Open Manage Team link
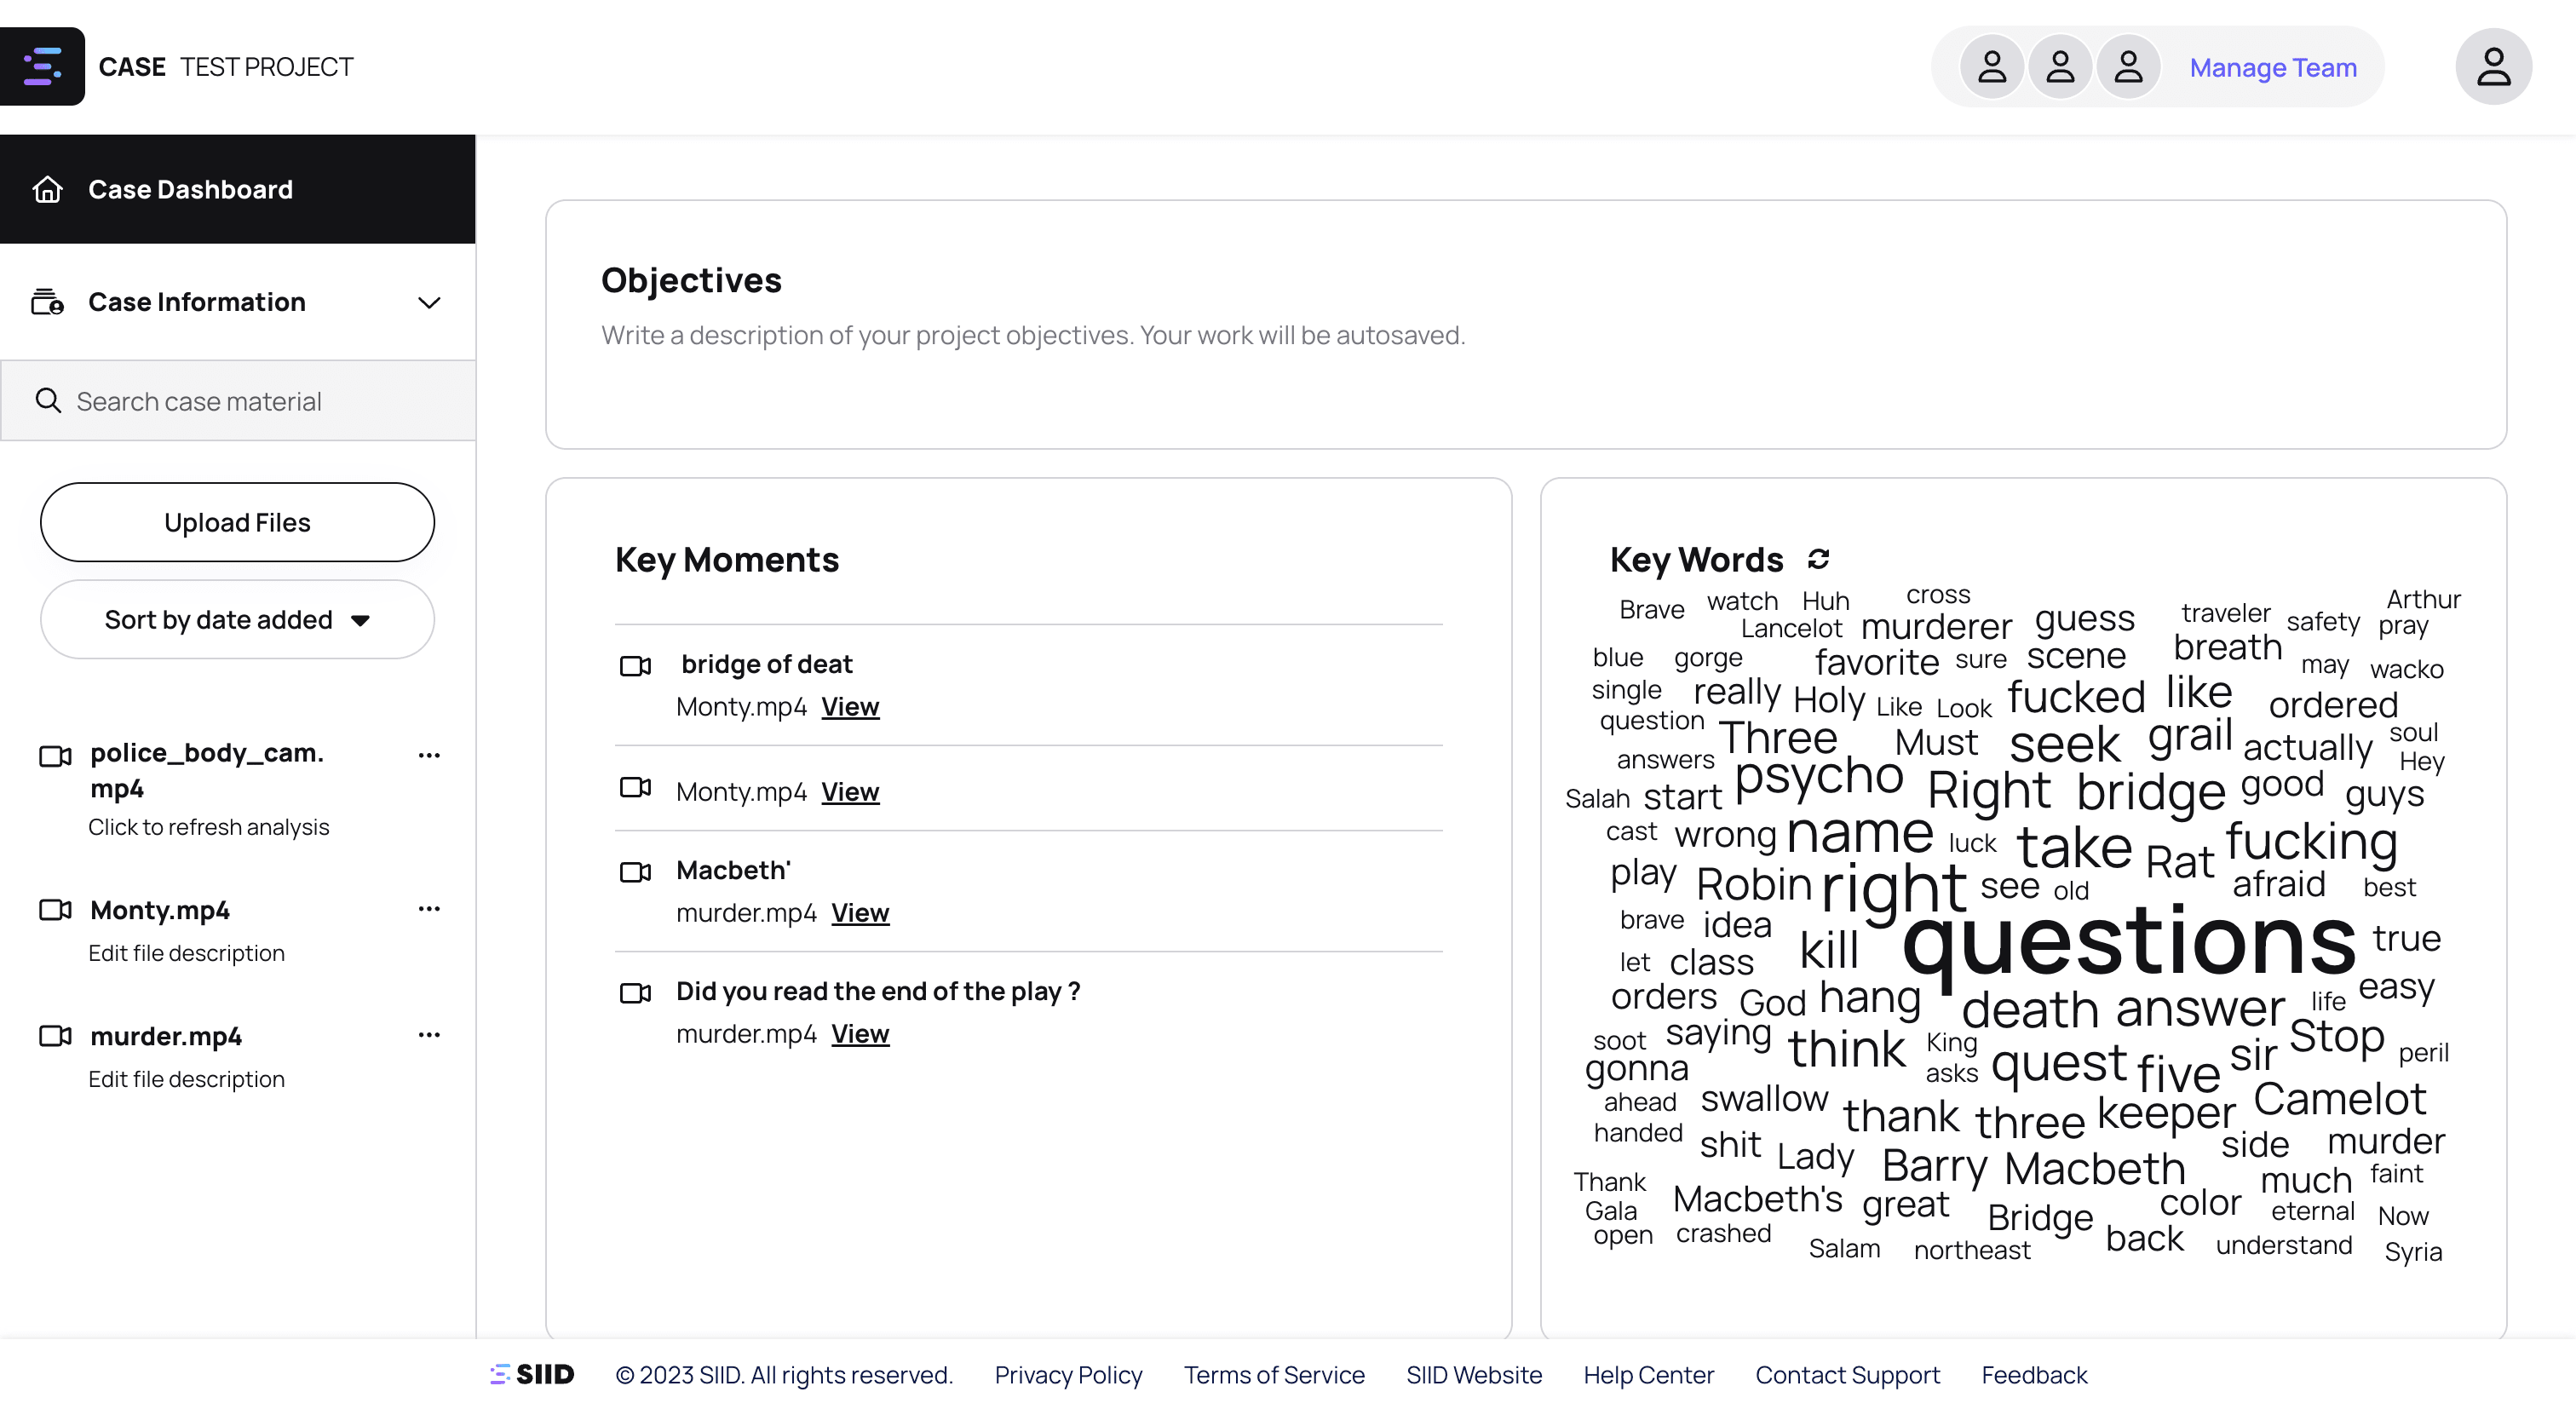 click(x=2272, y=67)
